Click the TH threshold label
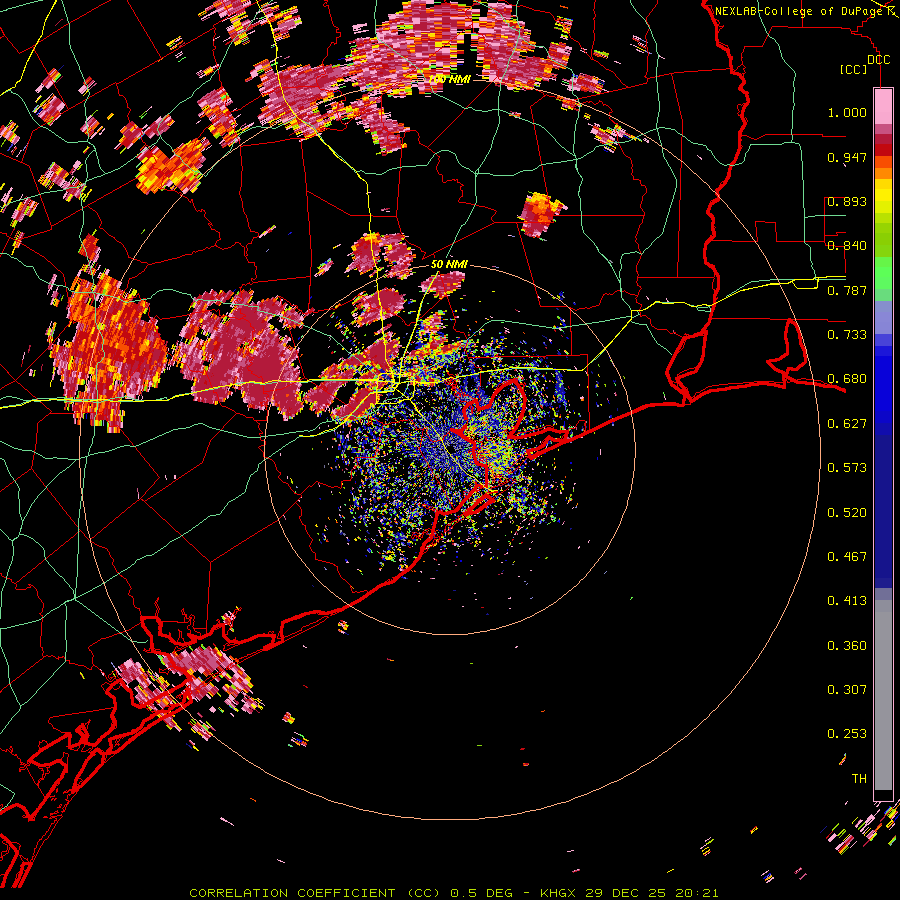 [859, 779]
